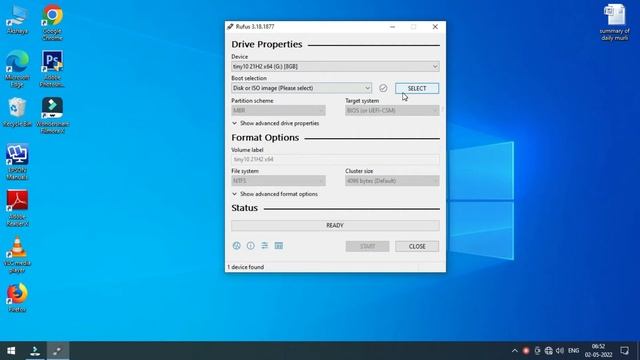Click the Rufus title bar icon

230,27
